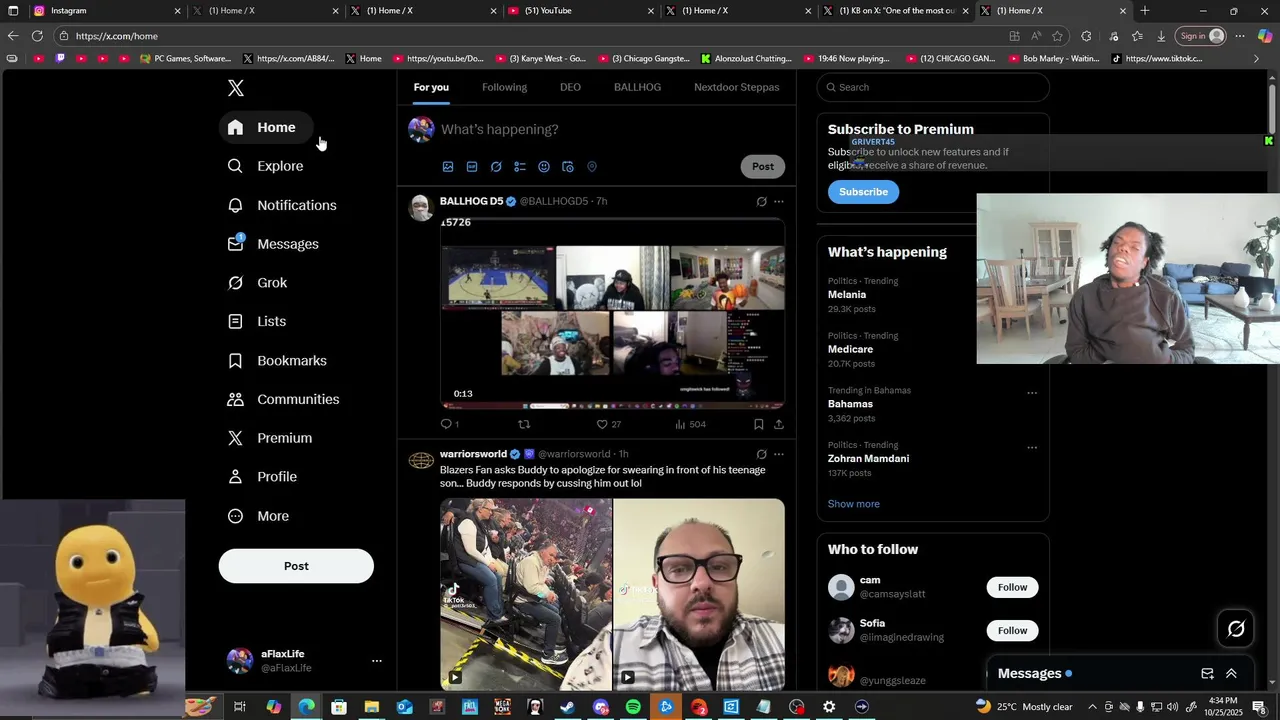Bookmark this page with the star icon
The height and width of the screenshot is (720, 1280).
pos(1057,36)
